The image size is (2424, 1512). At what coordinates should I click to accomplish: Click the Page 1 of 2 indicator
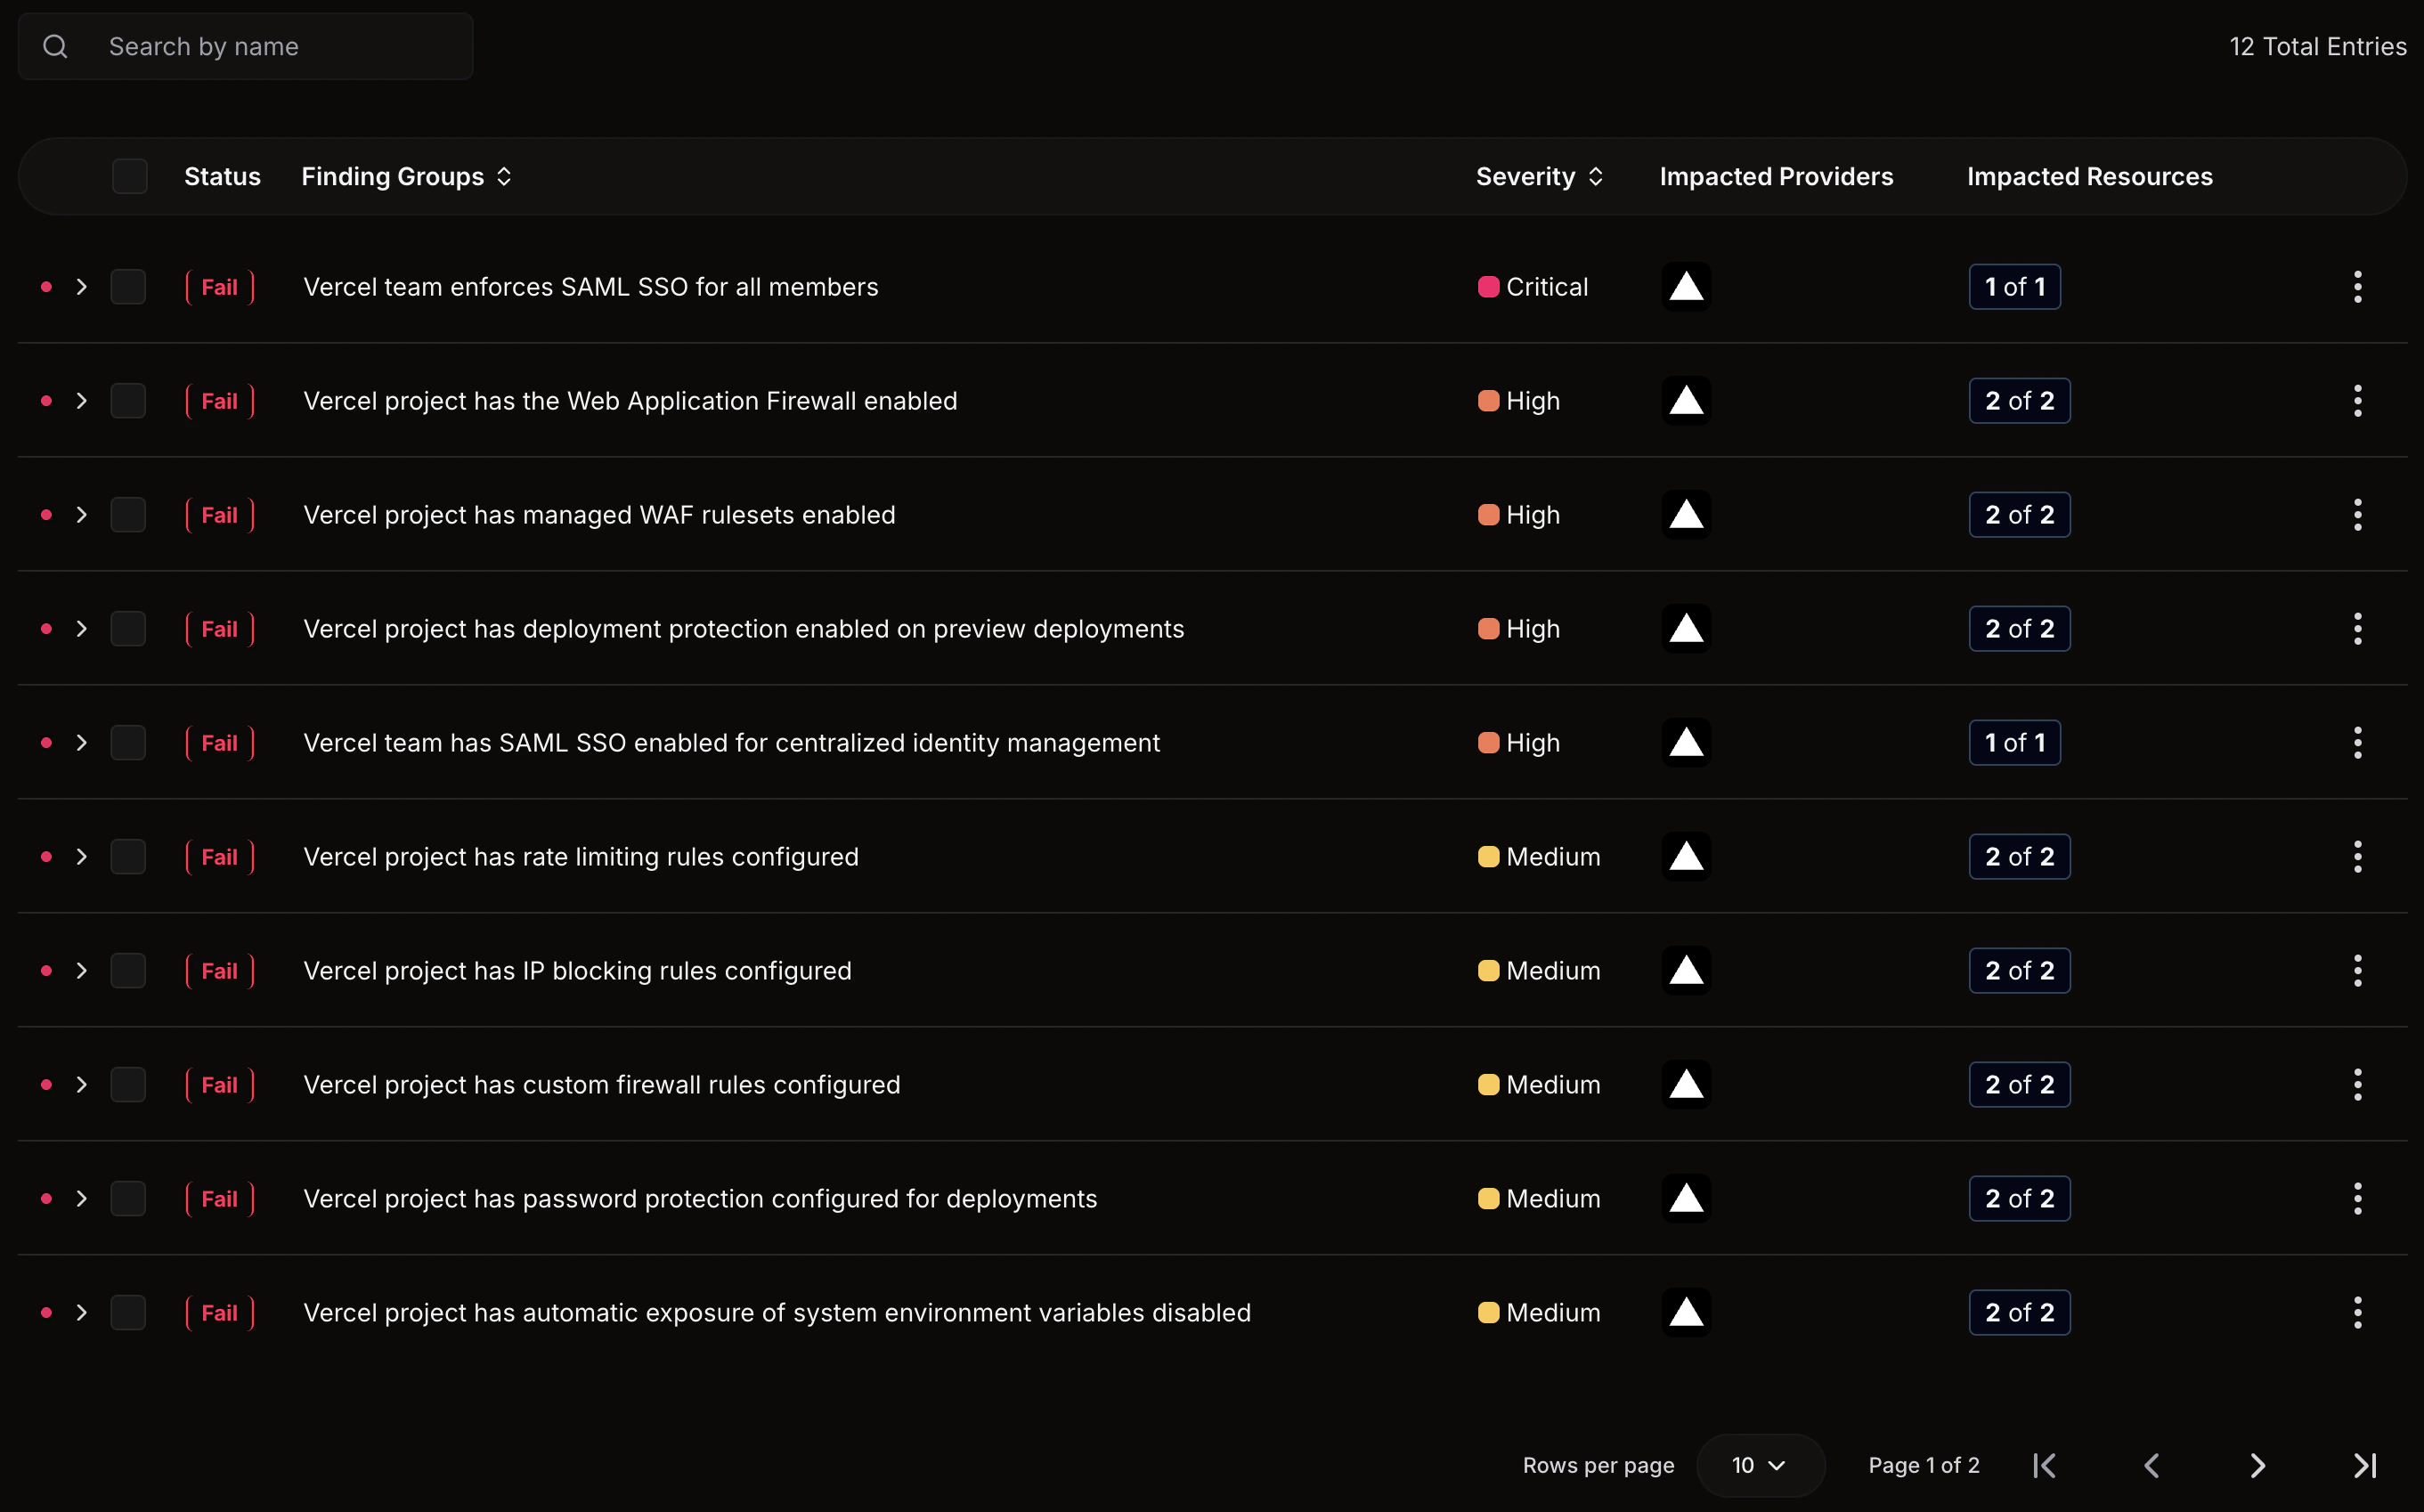(1923, 1466)
